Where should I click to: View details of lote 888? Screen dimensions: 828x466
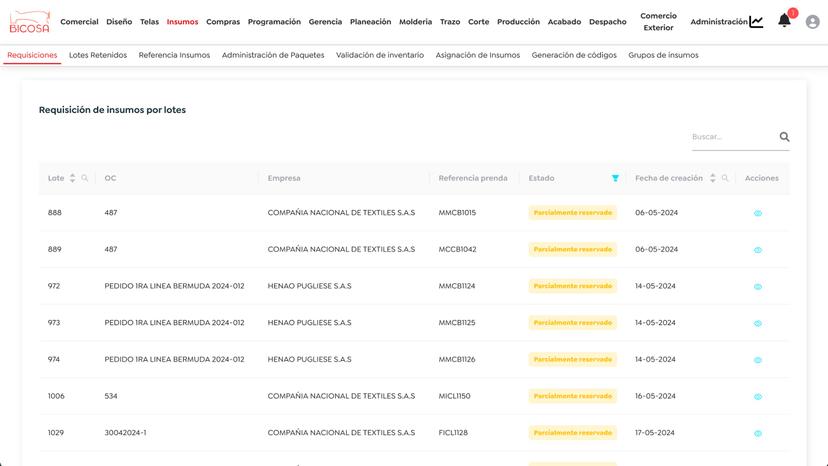[x=757, y=213]
